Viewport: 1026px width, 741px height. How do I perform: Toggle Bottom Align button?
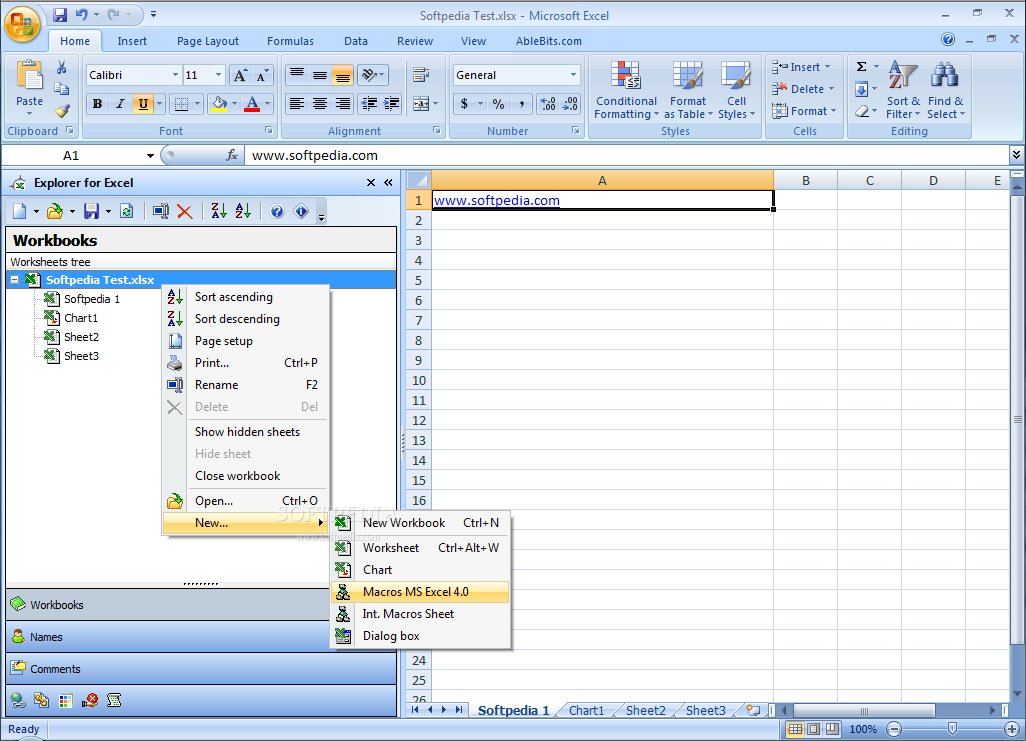click(342, 75)
